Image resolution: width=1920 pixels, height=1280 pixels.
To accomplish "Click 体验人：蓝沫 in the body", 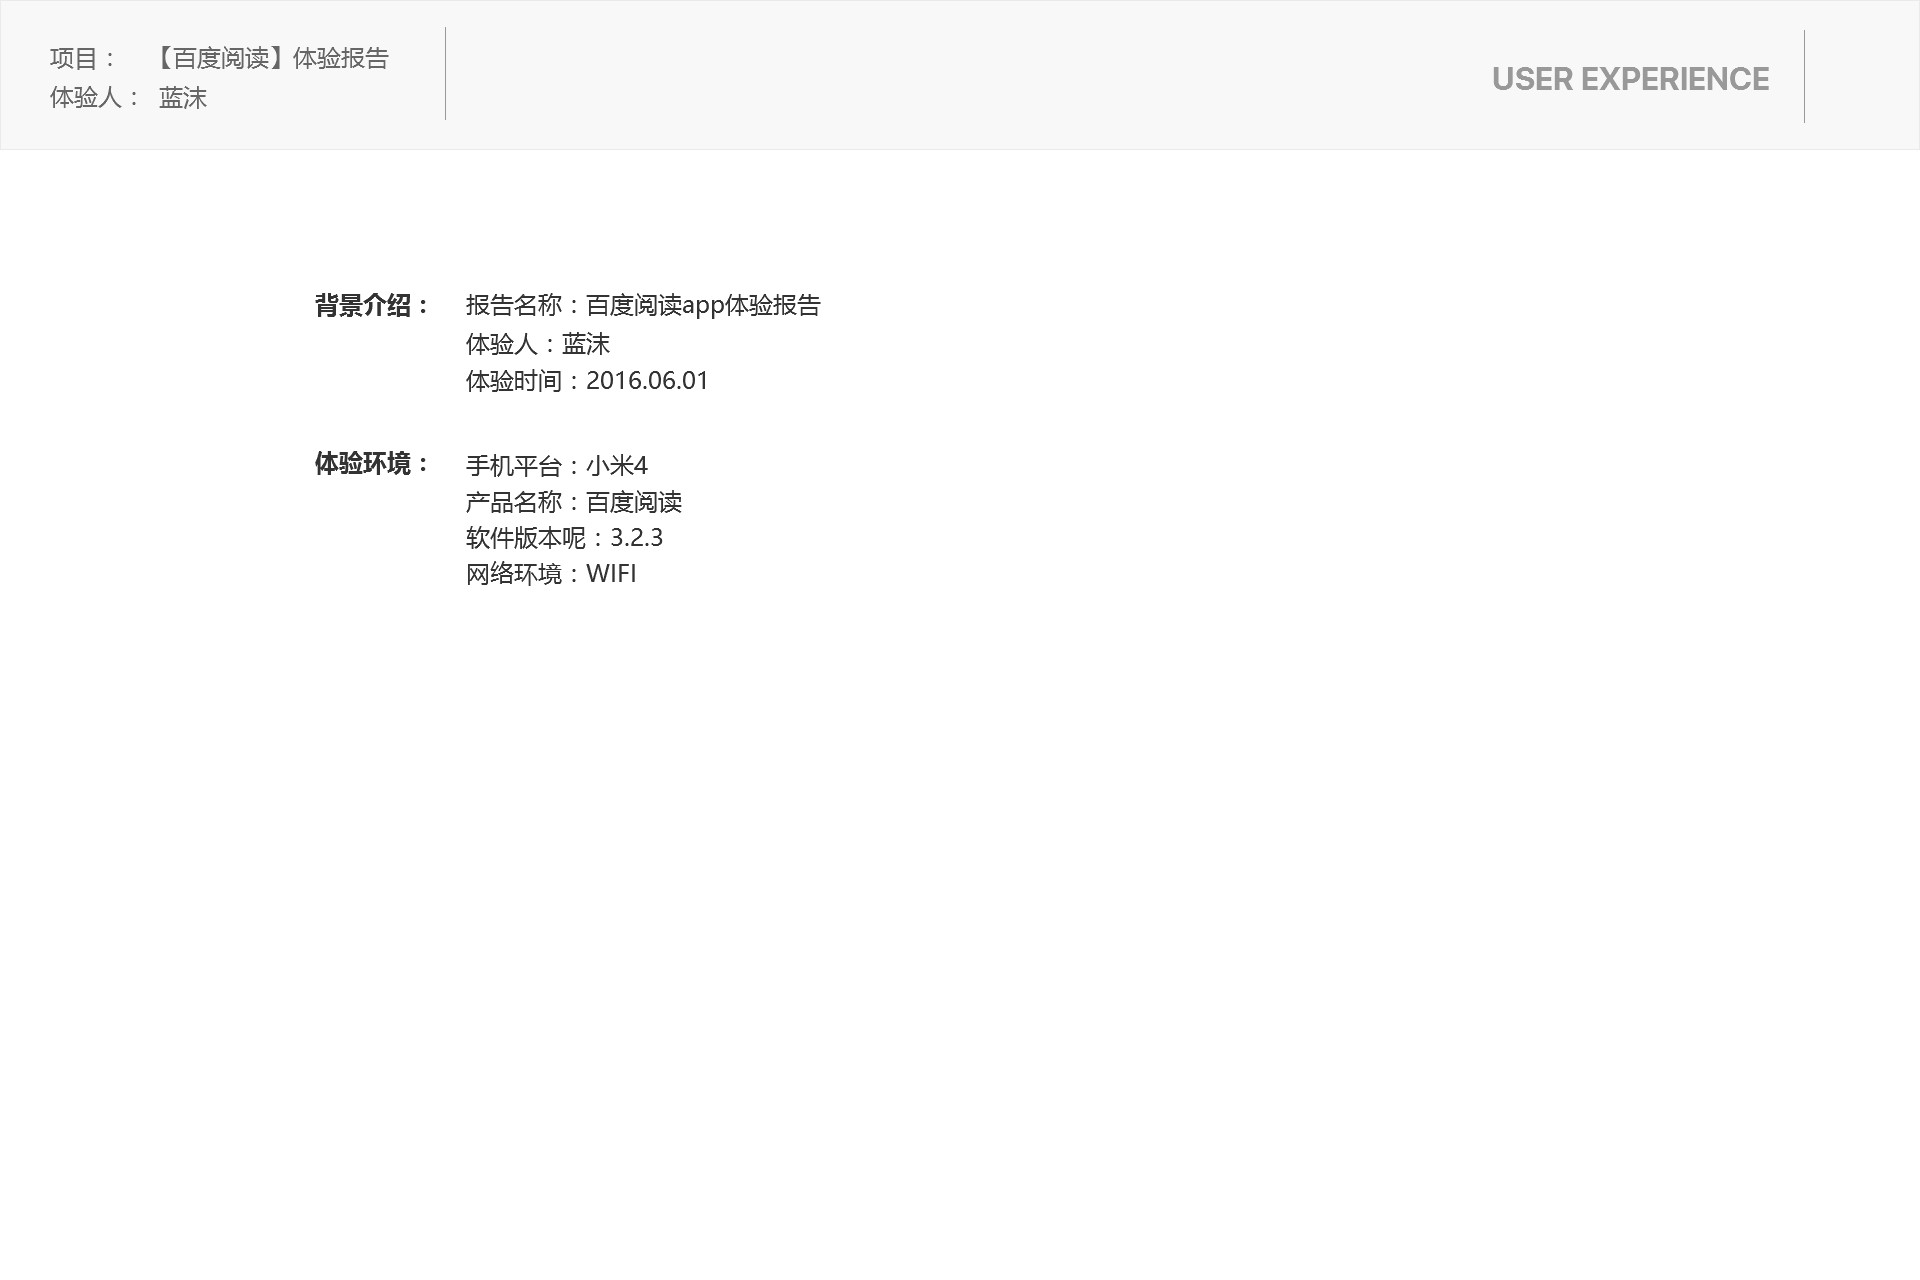I will (x=538, y=344).
